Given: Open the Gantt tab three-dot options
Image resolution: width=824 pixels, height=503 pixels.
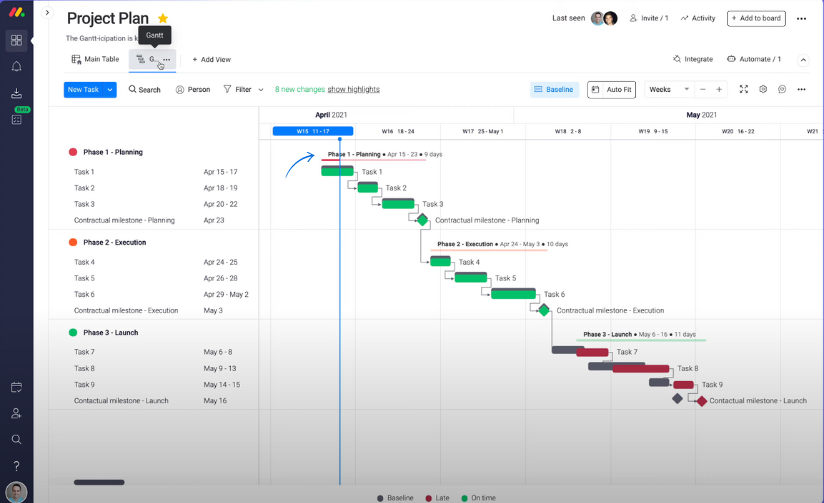Looking at the screenshot, I should tap(167, 59).
